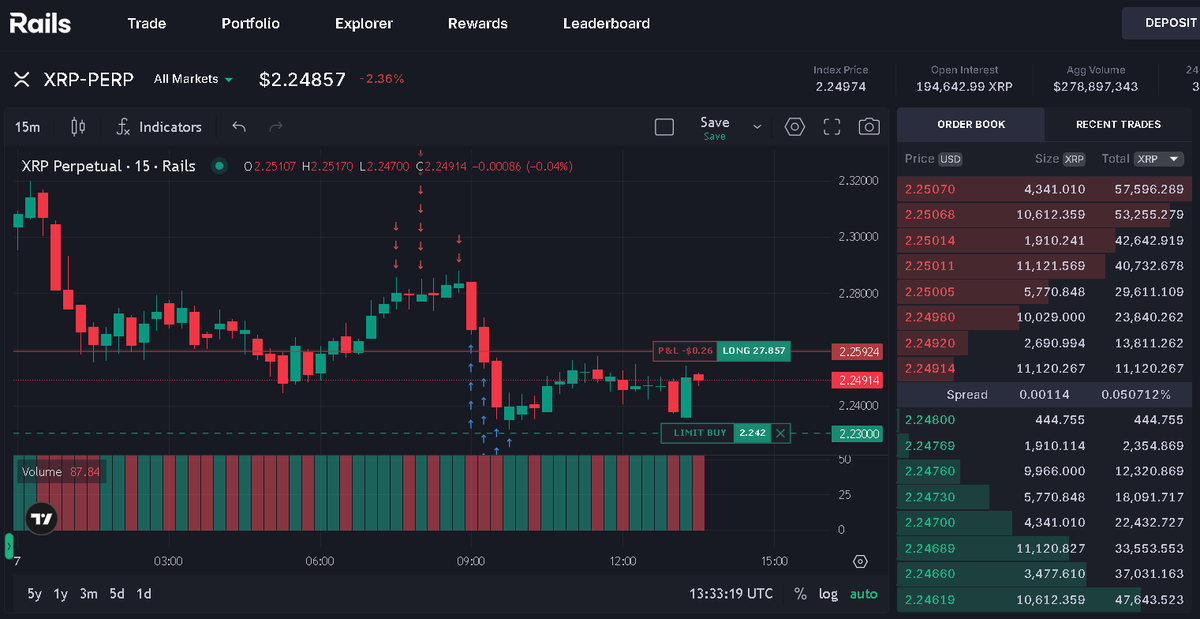Click the Agg Volume value $278,897,343

click(1095, 87)
